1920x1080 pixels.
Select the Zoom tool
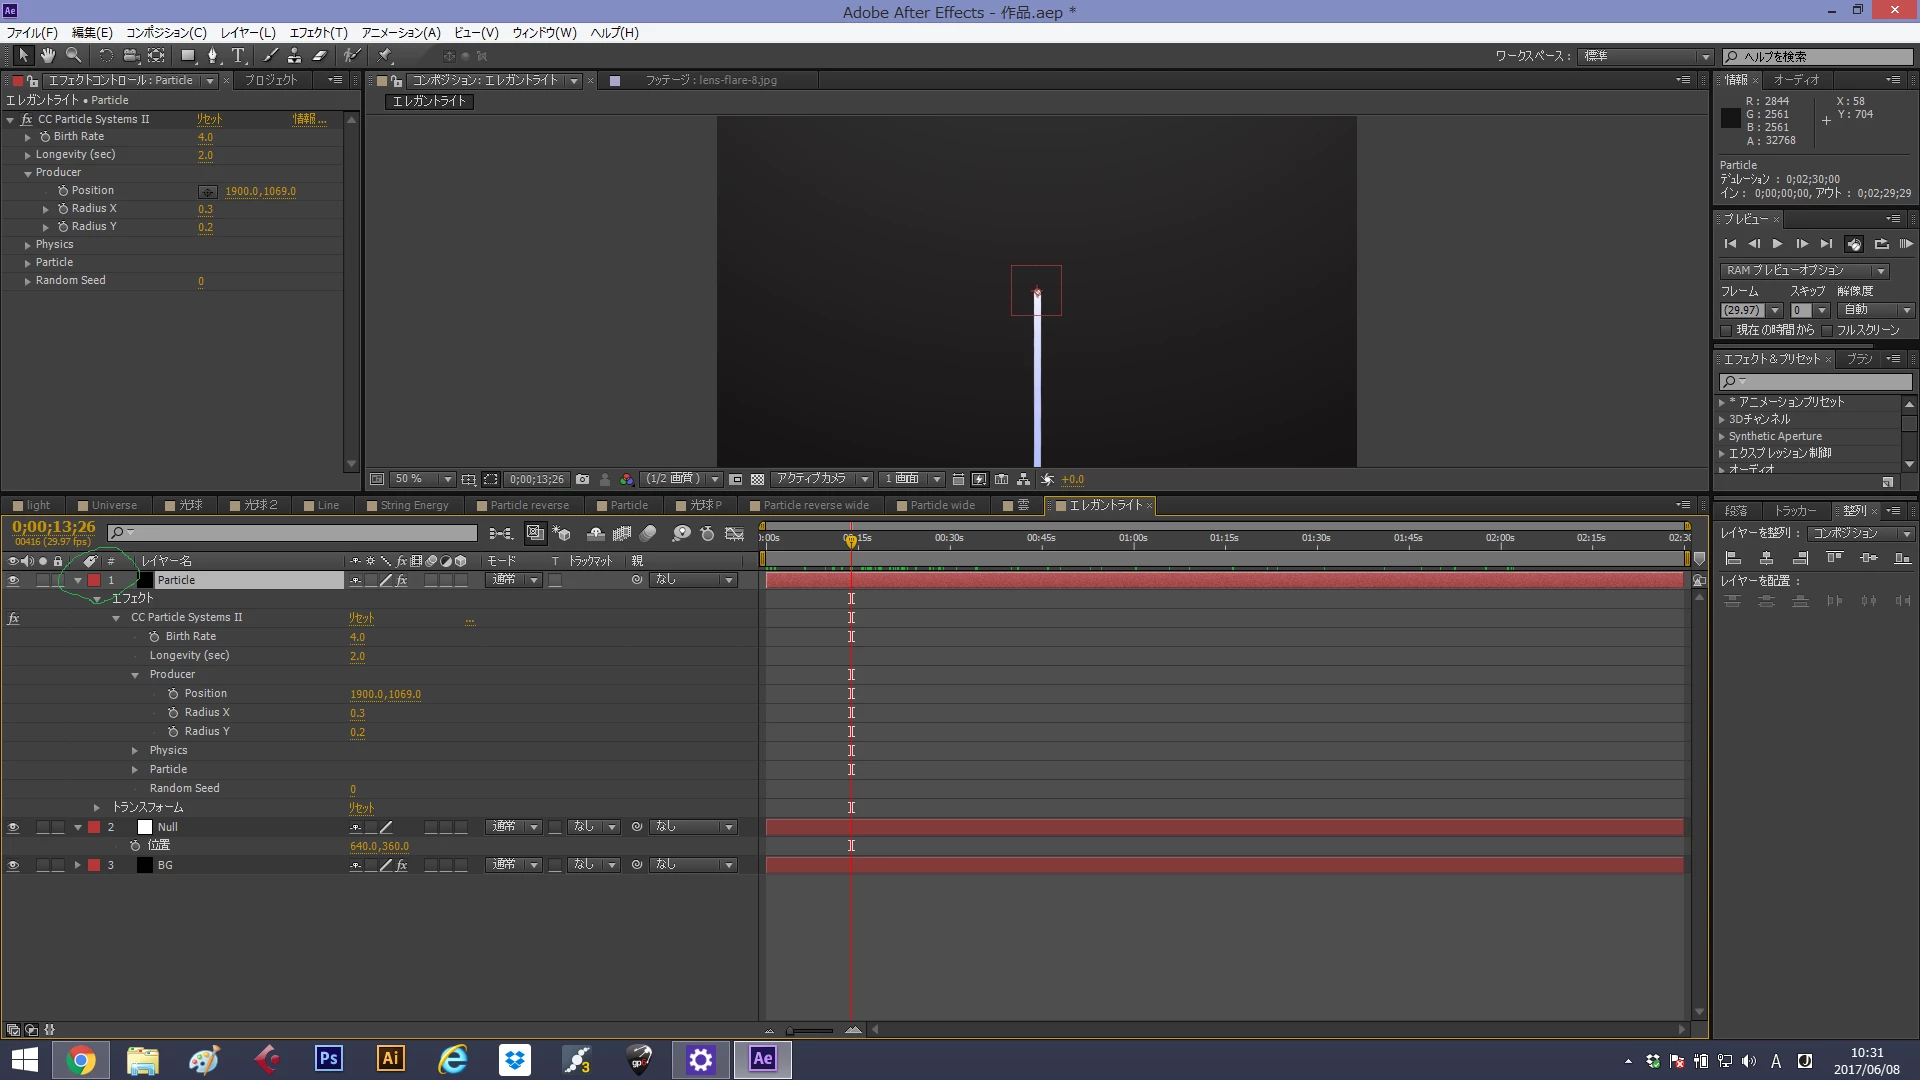(73, 56)
